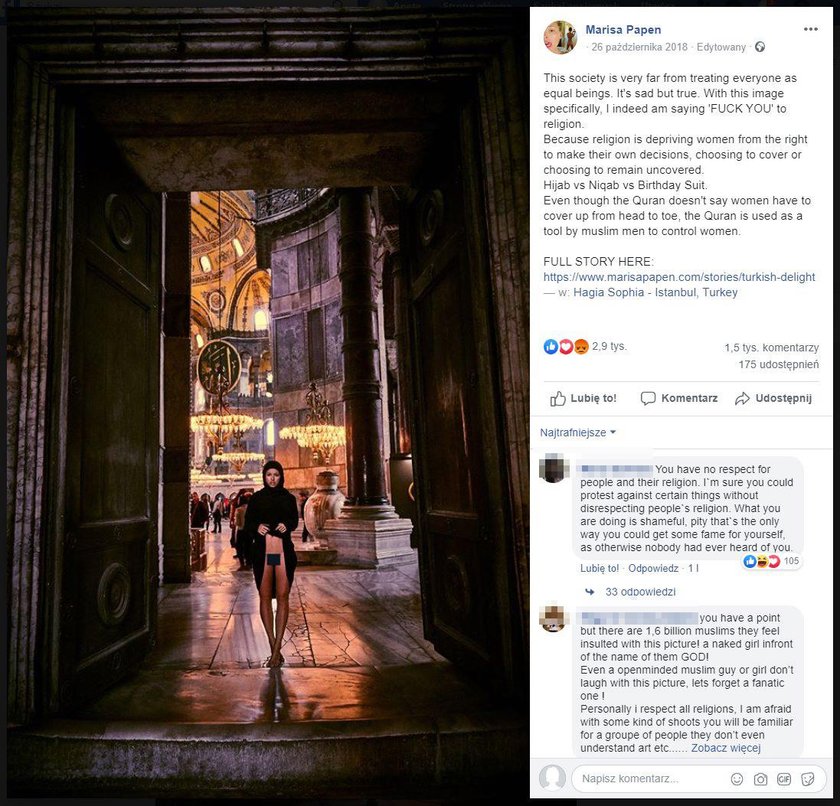
Task: Click first comment's reaction count 105
Action: point(791,561)
